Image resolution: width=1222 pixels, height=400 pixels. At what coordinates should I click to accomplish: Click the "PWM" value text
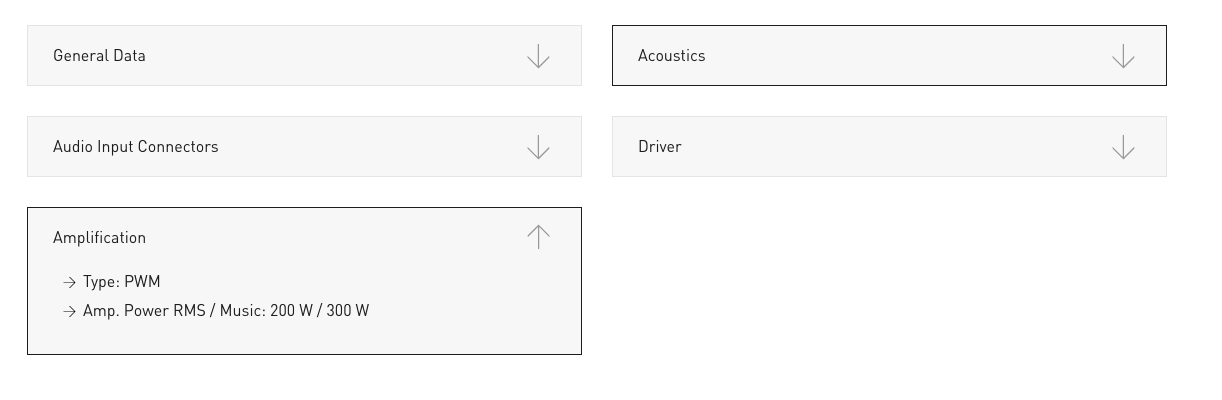click(142, 282)
